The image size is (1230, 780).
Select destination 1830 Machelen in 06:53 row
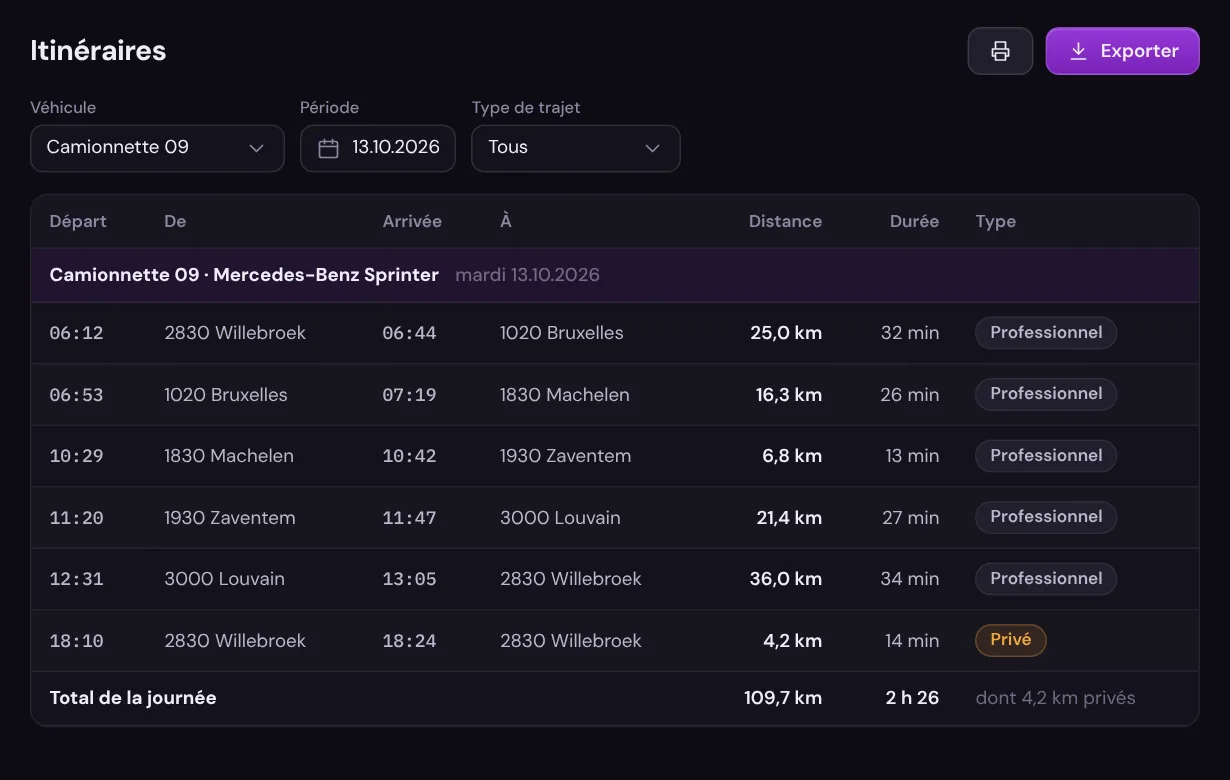pos(565,395)
